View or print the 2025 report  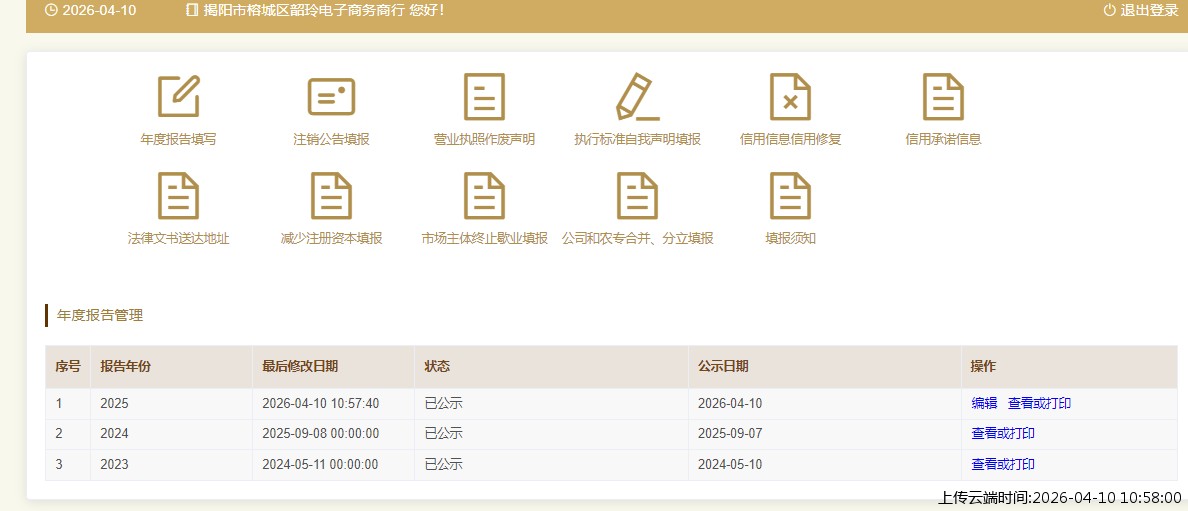click(1039, 403)
